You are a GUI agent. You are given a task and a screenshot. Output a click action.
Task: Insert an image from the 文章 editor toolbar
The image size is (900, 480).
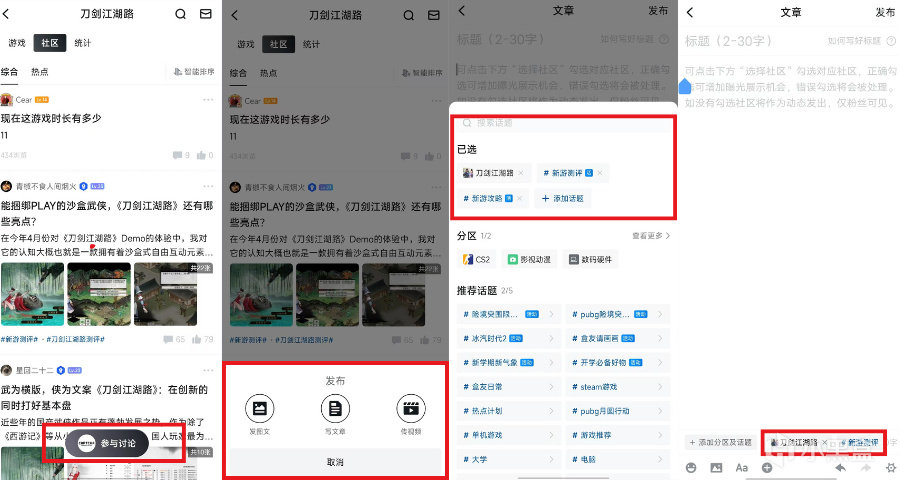(716, 468)
